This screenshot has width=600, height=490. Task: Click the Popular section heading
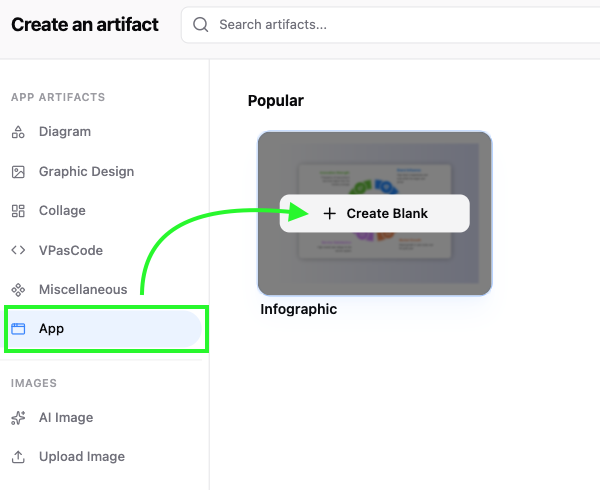tap(276, 101)
